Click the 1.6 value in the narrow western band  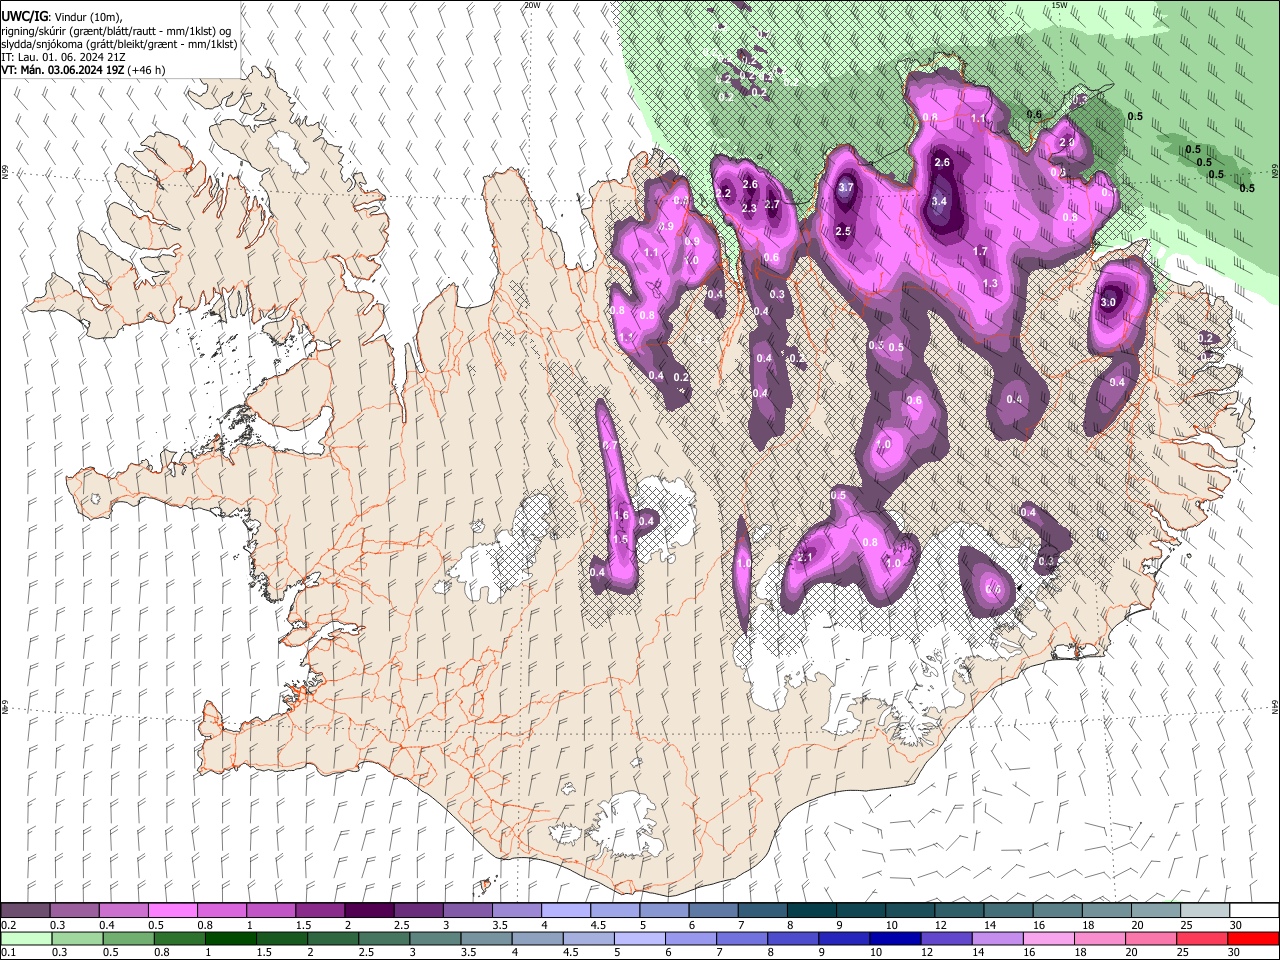pos(620,516)
